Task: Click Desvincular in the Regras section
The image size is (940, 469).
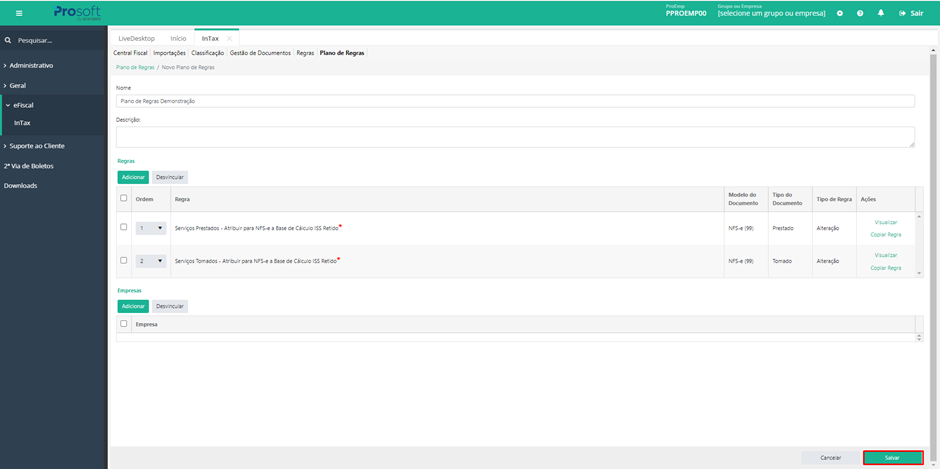Action: [170, 178]
